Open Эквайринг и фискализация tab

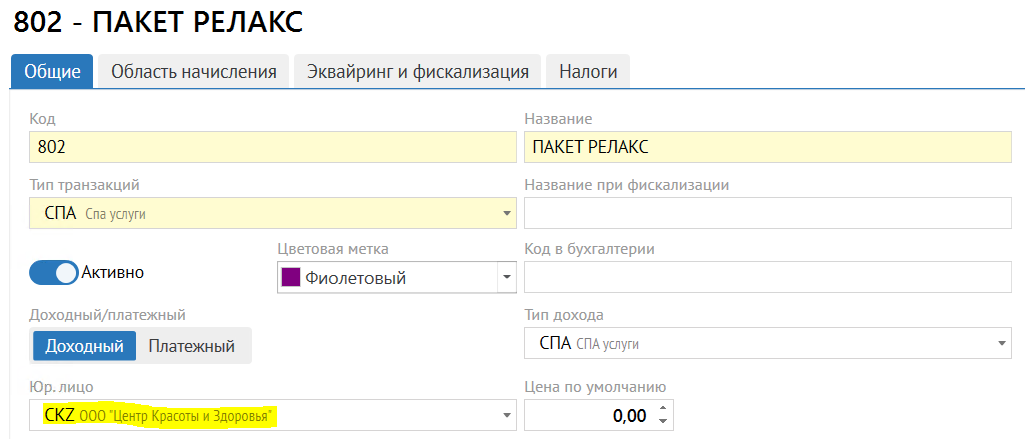tap(417, 72)
